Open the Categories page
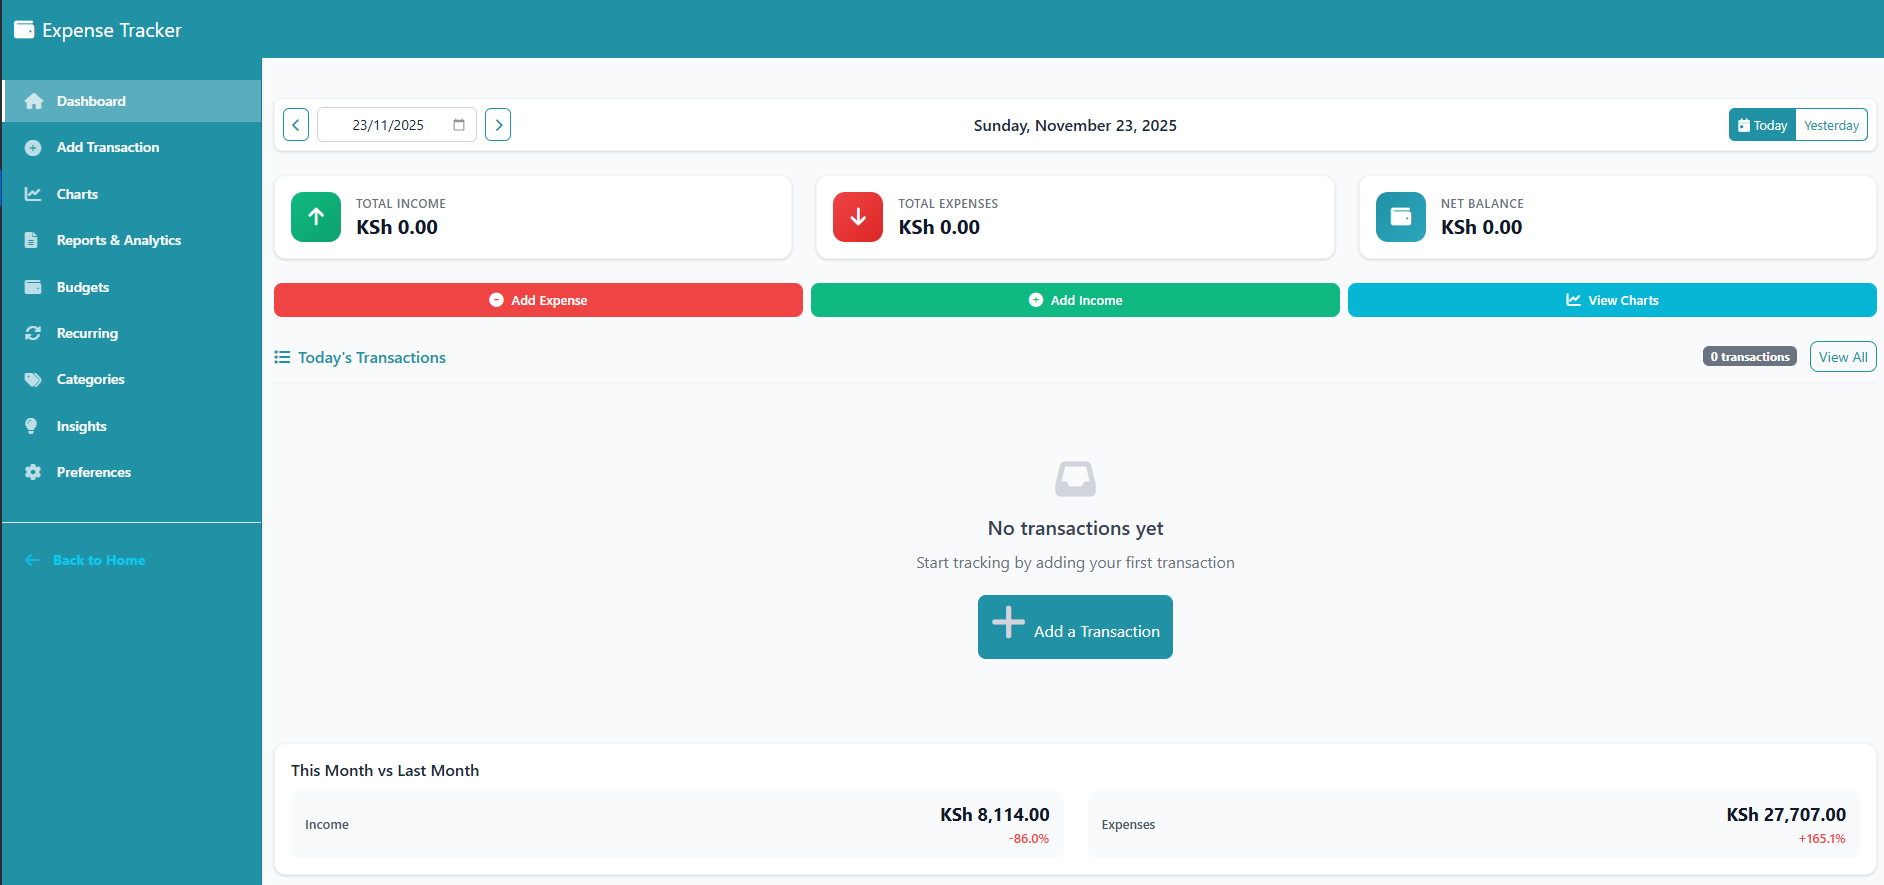Image resolution: width=1884 pixels, height=885 pixels. [x=132, y=380]
